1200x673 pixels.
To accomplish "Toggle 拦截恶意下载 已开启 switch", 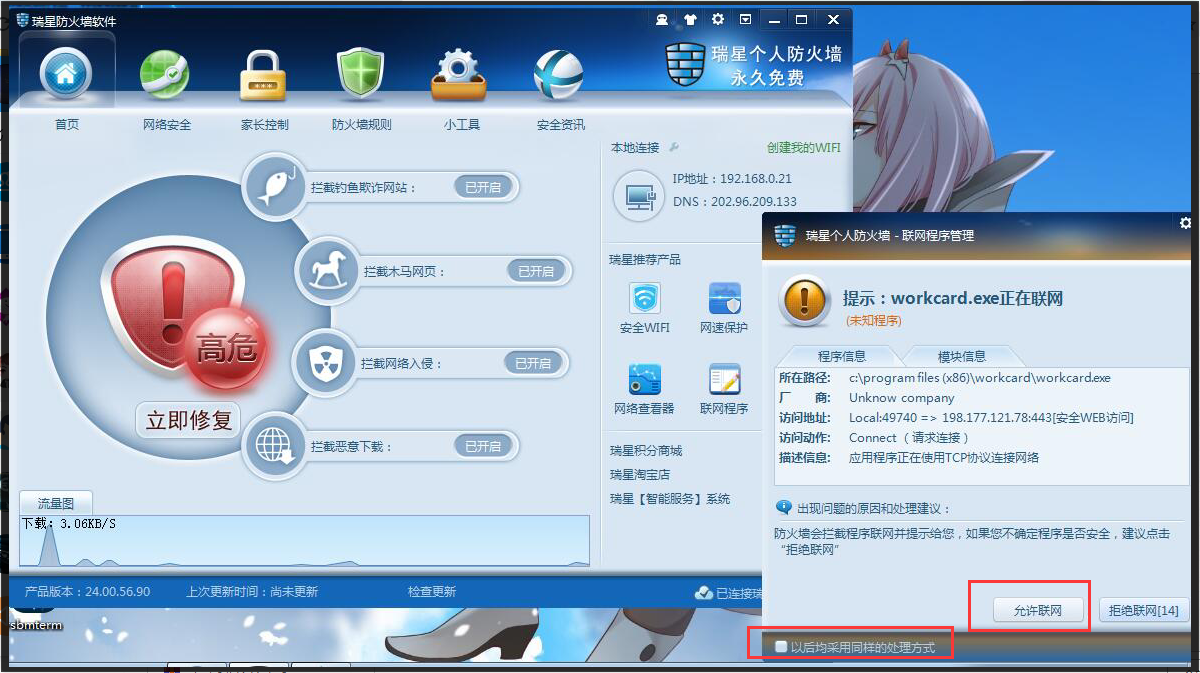I will coord(484,446).
